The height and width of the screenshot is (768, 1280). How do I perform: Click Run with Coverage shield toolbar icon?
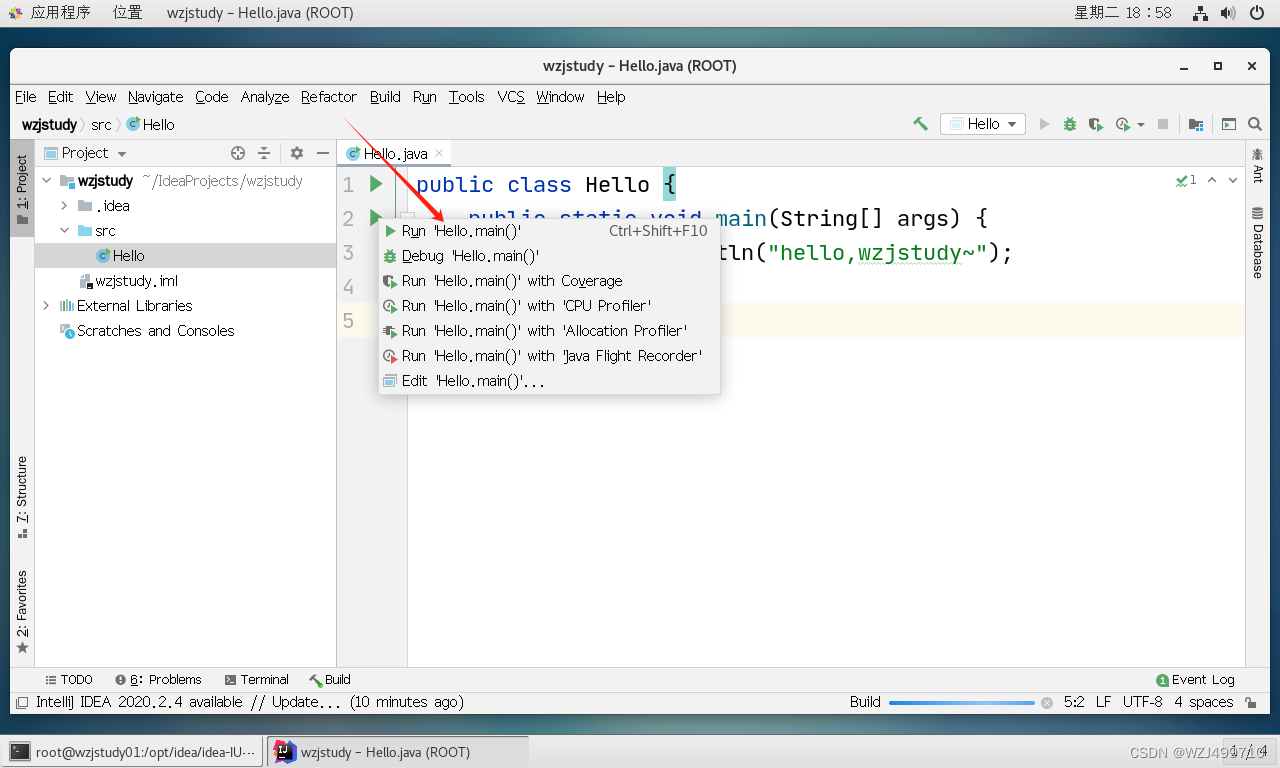[x=1096, y=124]
